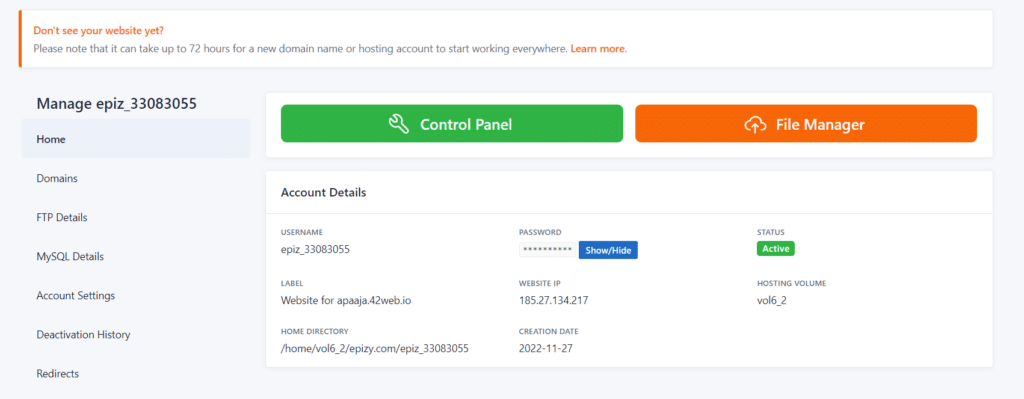The height and width of the screenshot is (399, 1024).
Task: Click the home directory path text
Action: (375, 349)
